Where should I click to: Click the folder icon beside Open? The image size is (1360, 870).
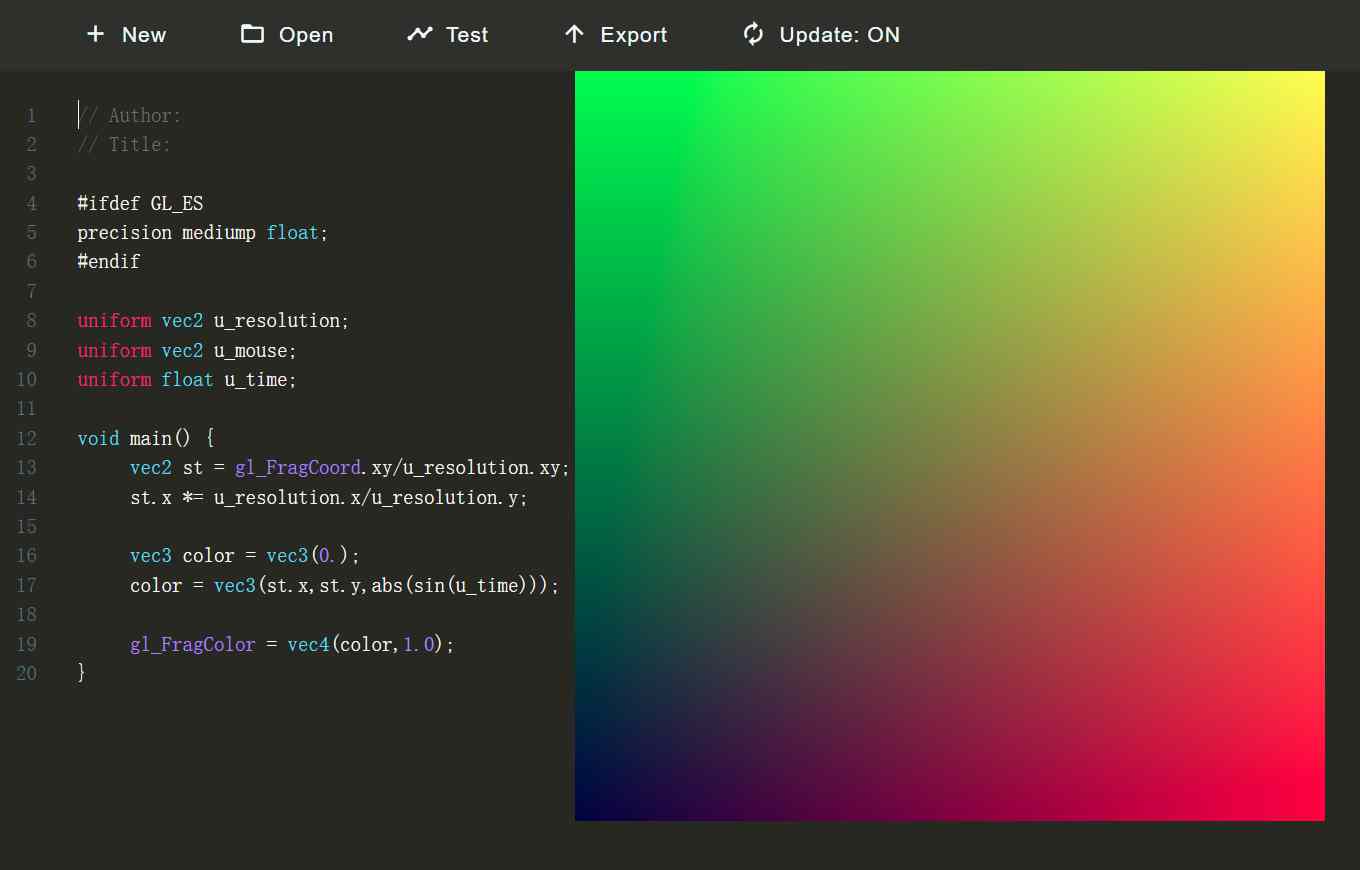point(252,34)
